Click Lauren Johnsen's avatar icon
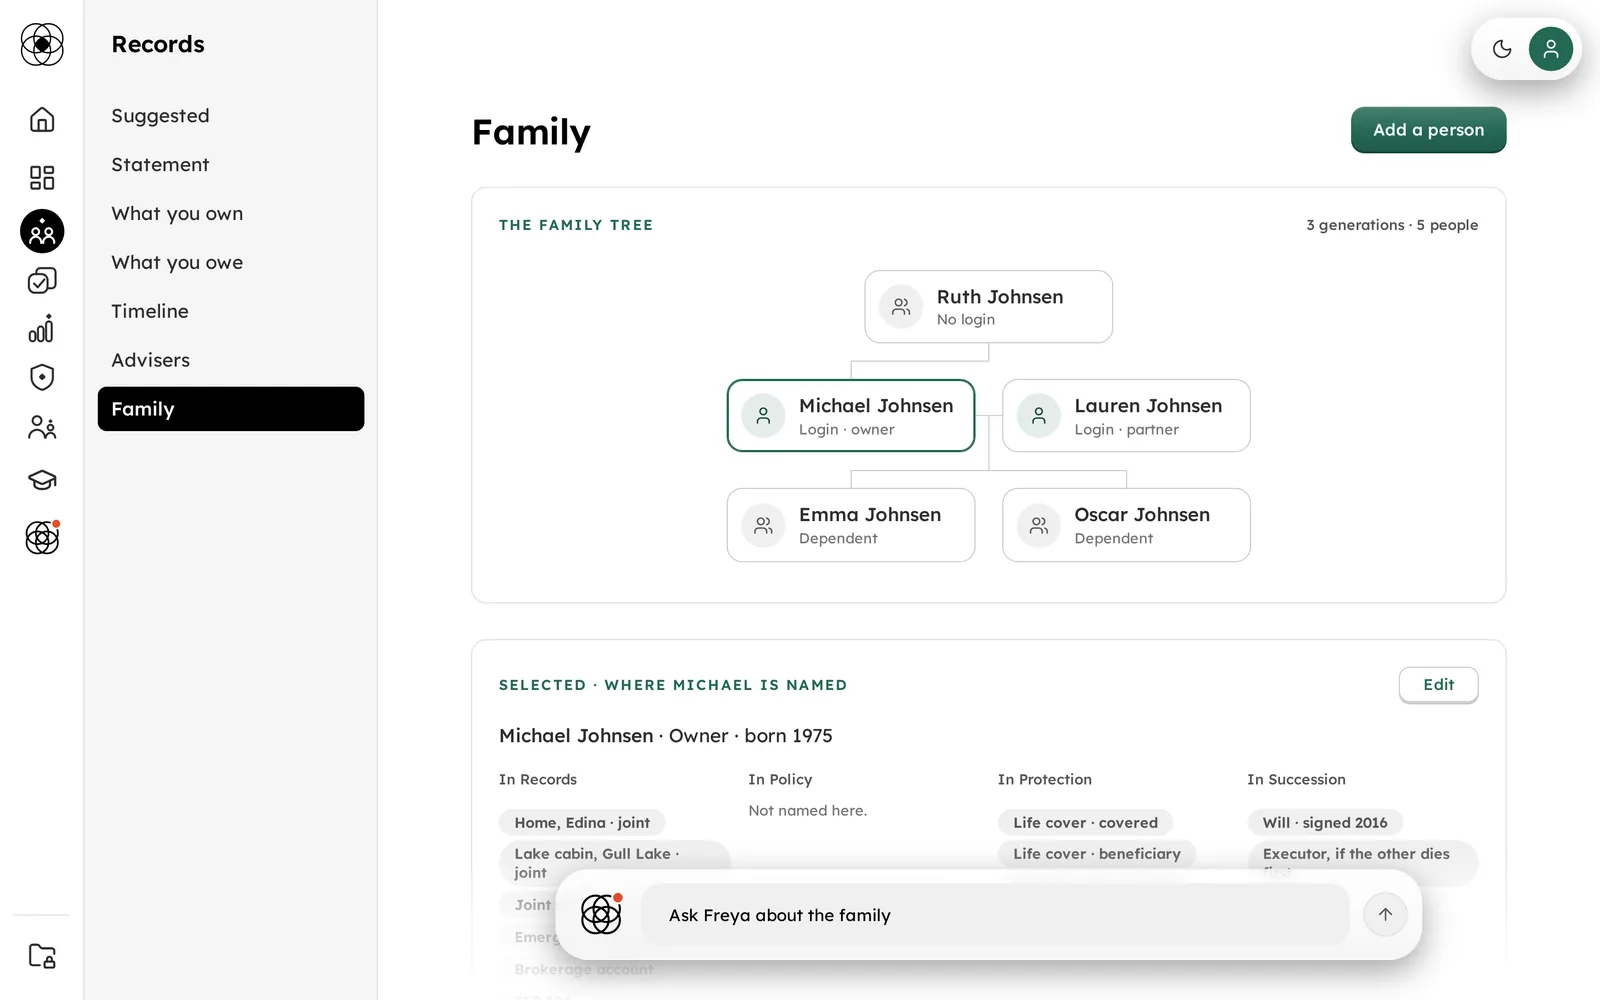 pos(1039,416)
